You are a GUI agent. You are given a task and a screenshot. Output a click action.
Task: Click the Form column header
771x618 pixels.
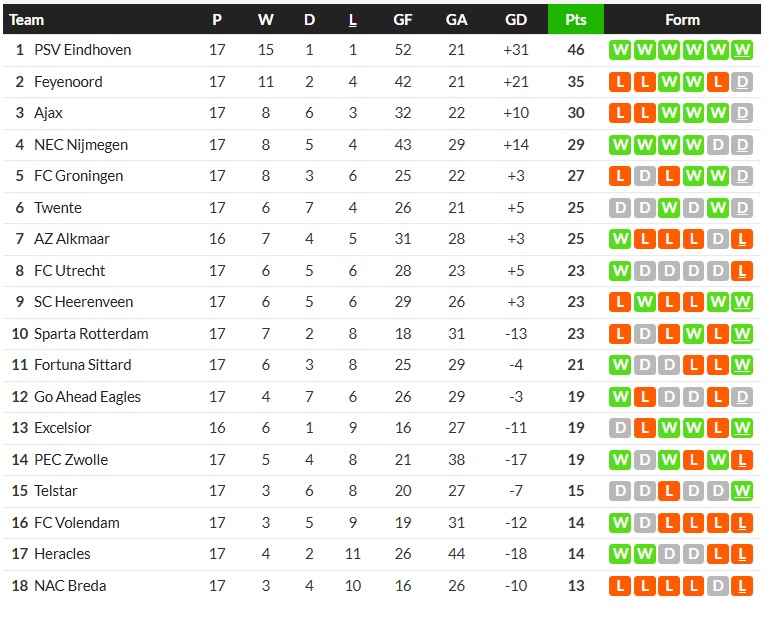point(682,20)
